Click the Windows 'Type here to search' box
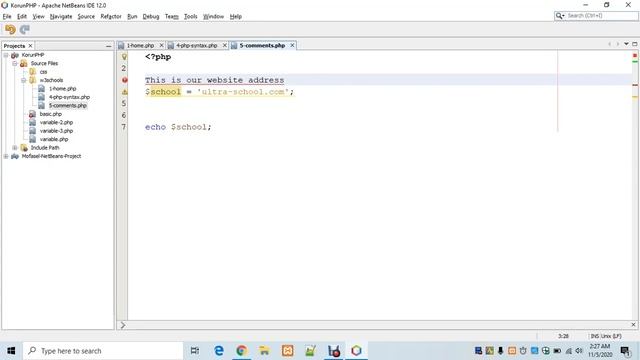Viewport: 640px width, 360px height. pos(103,351)
